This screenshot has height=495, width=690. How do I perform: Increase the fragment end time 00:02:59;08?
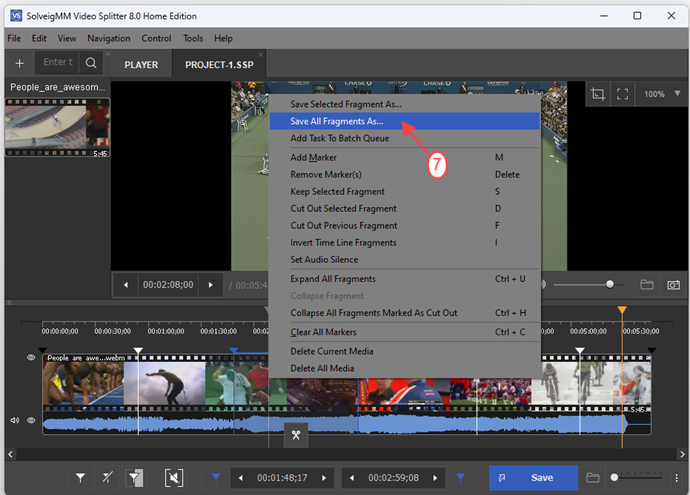(x=435, y=478)
